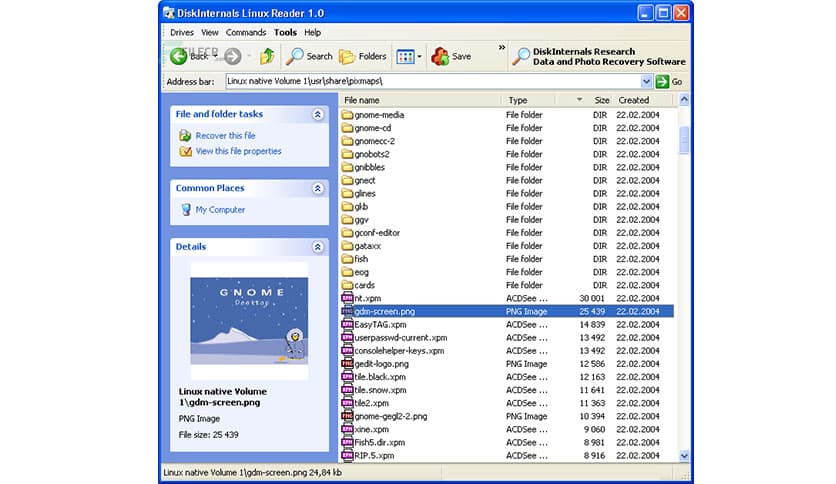The height and width of the screenshot is (484, 836).
Task: Click into the address bar path field
Action: (432, 82)
